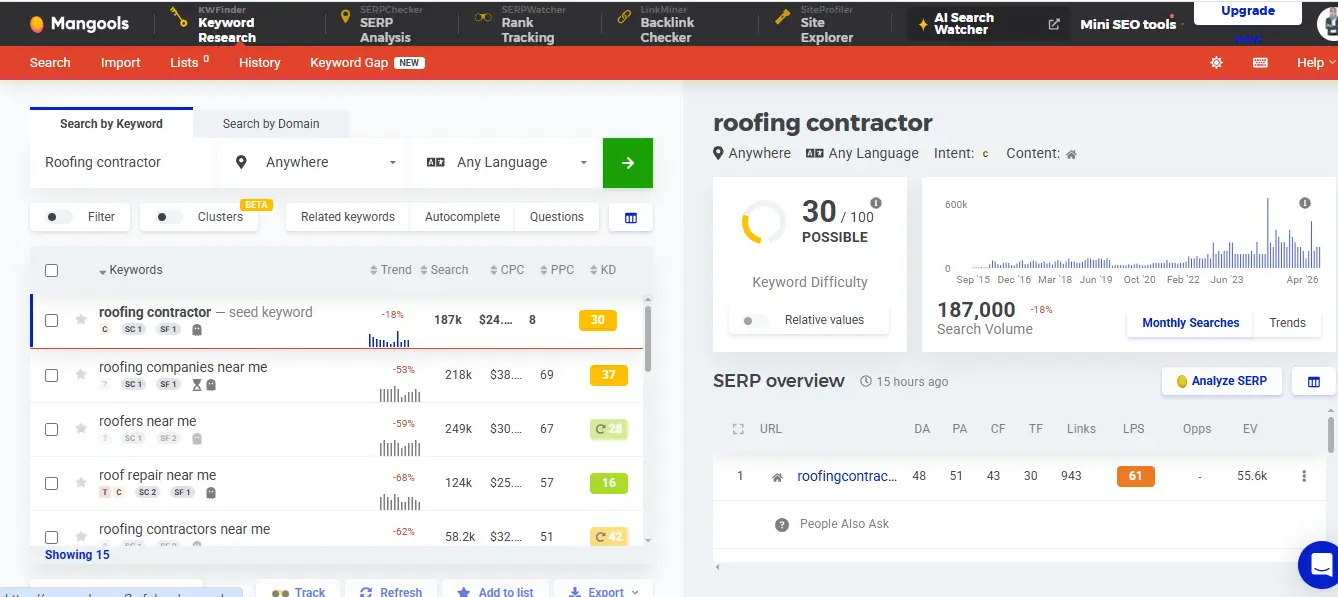
Task: Check the roof repair near me checkbox
Action: click(52, 483)
